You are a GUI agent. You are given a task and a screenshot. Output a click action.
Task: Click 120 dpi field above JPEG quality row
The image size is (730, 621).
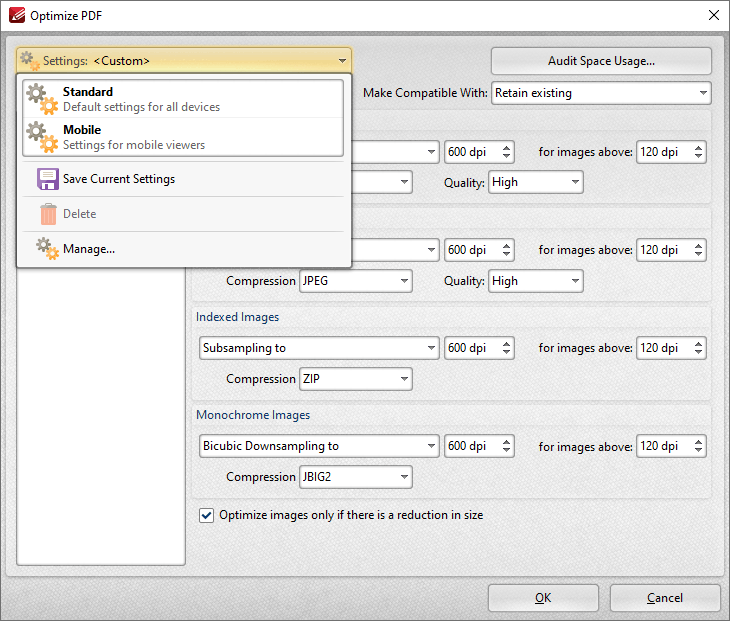pyautogui.click(x=671, y=250)
